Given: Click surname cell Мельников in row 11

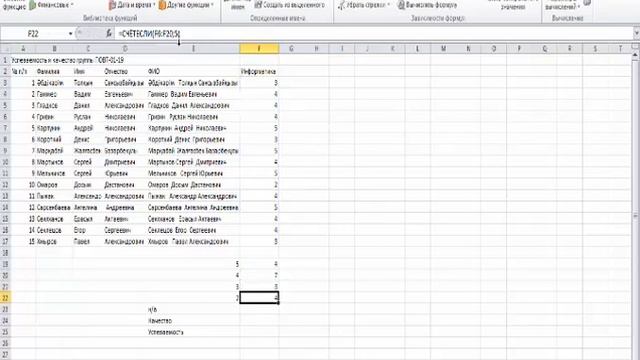Looking at the screenshot, I should pyautogui.click(x=54, y=173).
